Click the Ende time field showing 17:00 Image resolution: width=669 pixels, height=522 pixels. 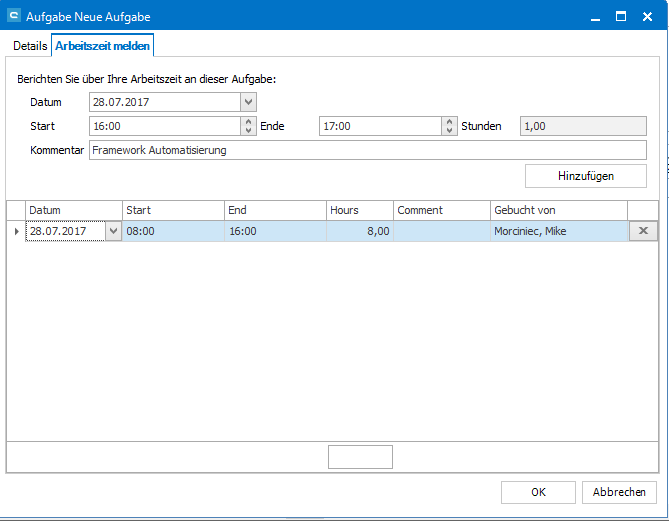380,126
